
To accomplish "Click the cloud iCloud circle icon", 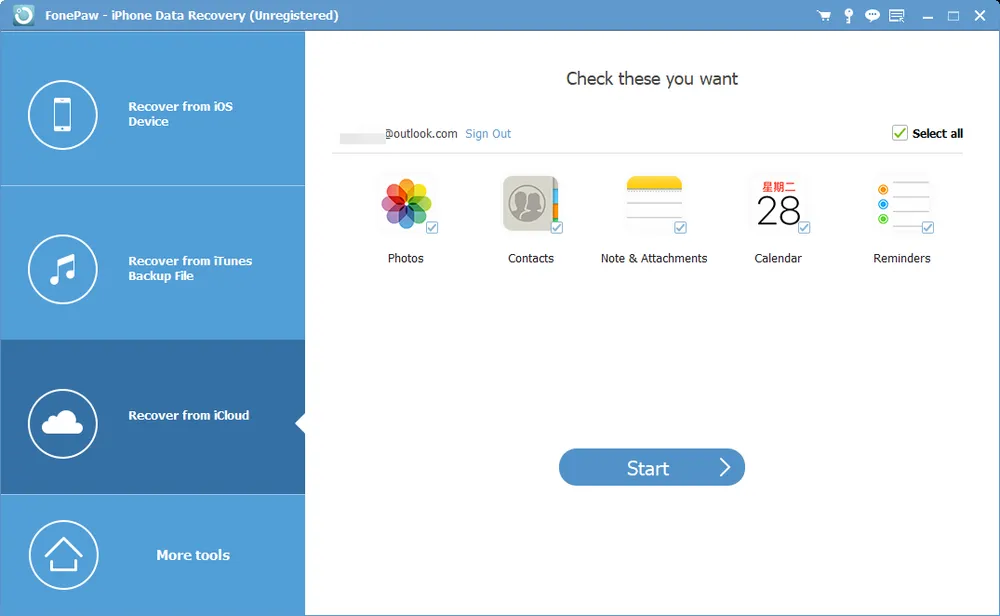I will point(62,423).
